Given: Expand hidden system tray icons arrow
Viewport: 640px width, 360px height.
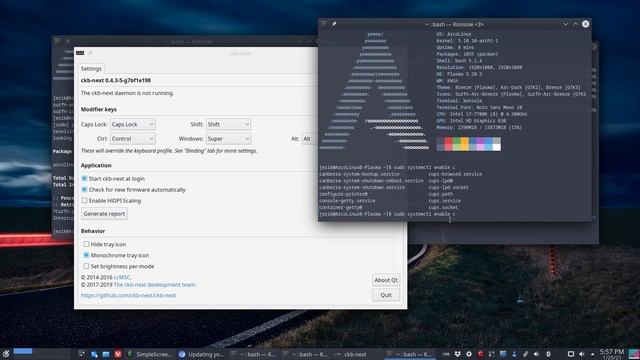Looking at the screenshot, I should (x=592, y=354).
